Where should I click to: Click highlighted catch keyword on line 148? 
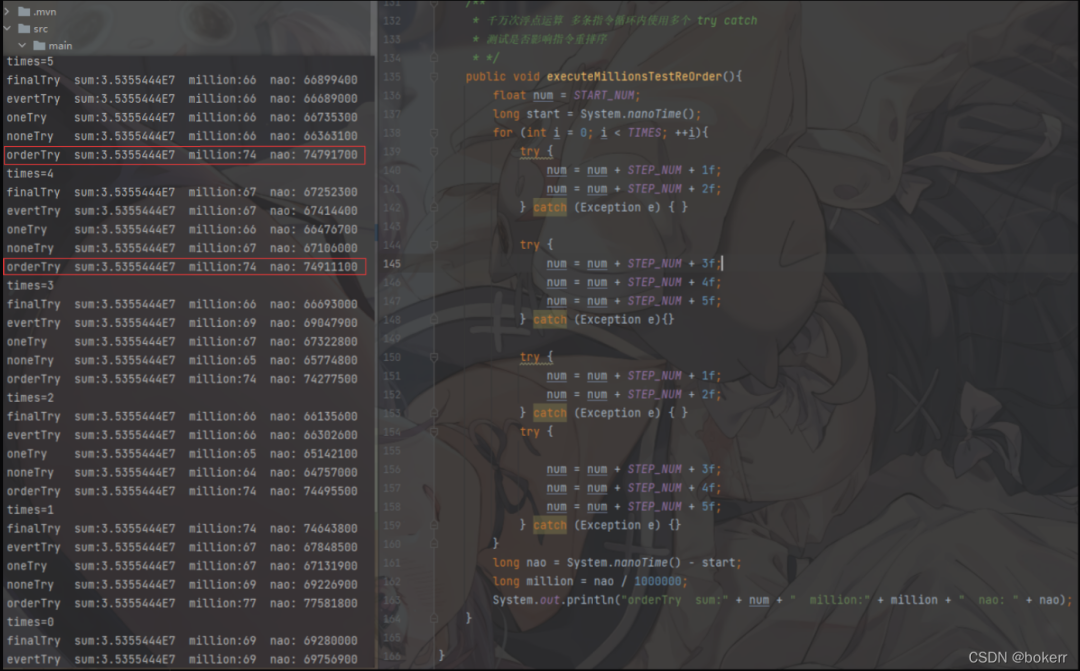(550, 319)
